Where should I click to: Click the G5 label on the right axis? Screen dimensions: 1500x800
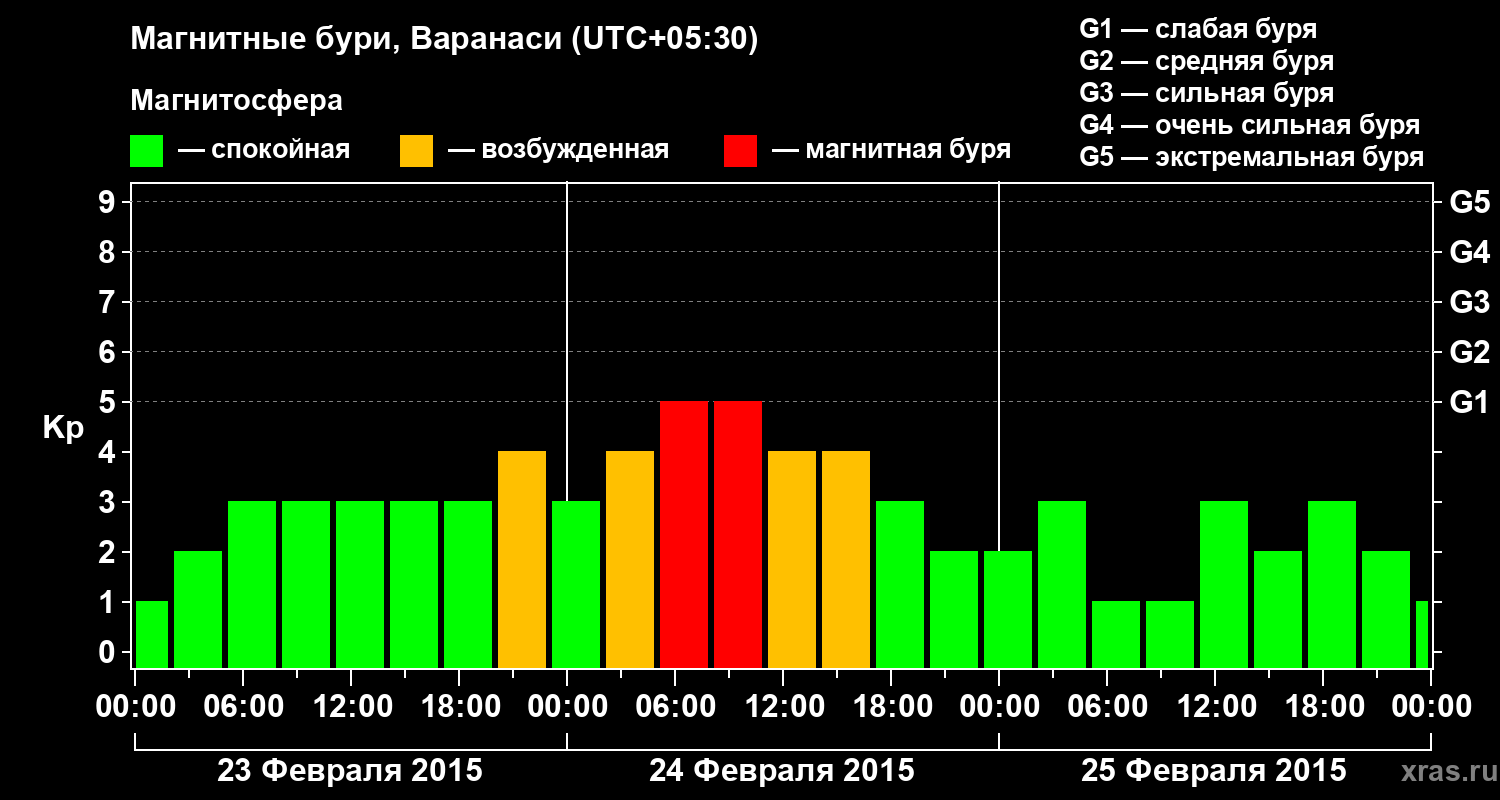(1469, 203)
